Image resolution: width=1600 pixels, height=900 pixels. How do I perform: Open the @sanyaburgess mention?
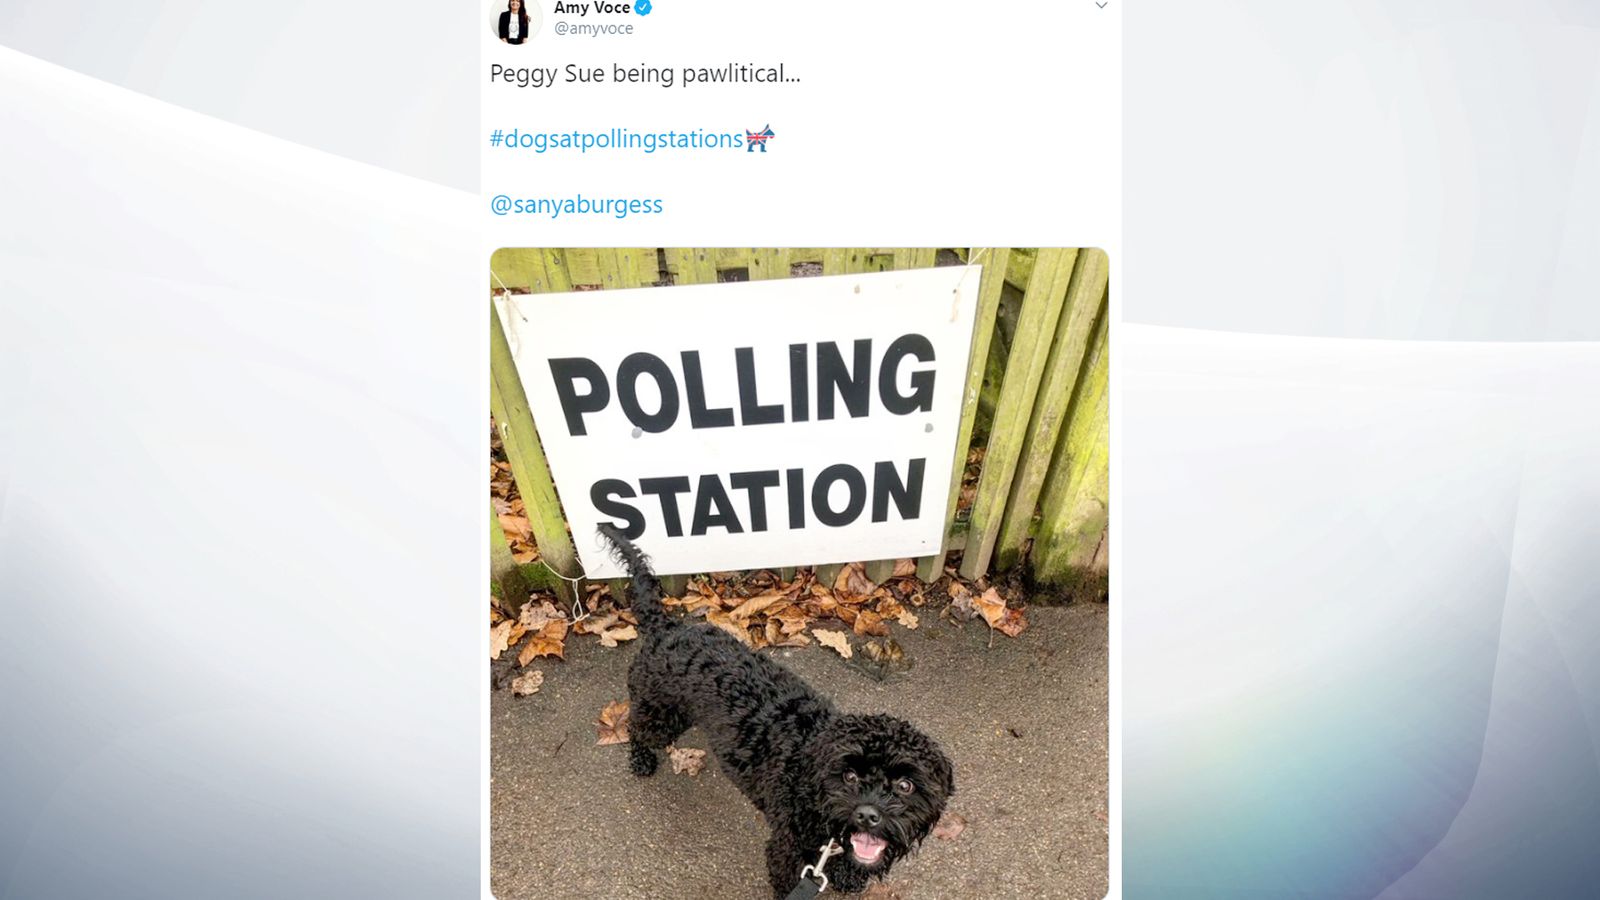point(575,204)
